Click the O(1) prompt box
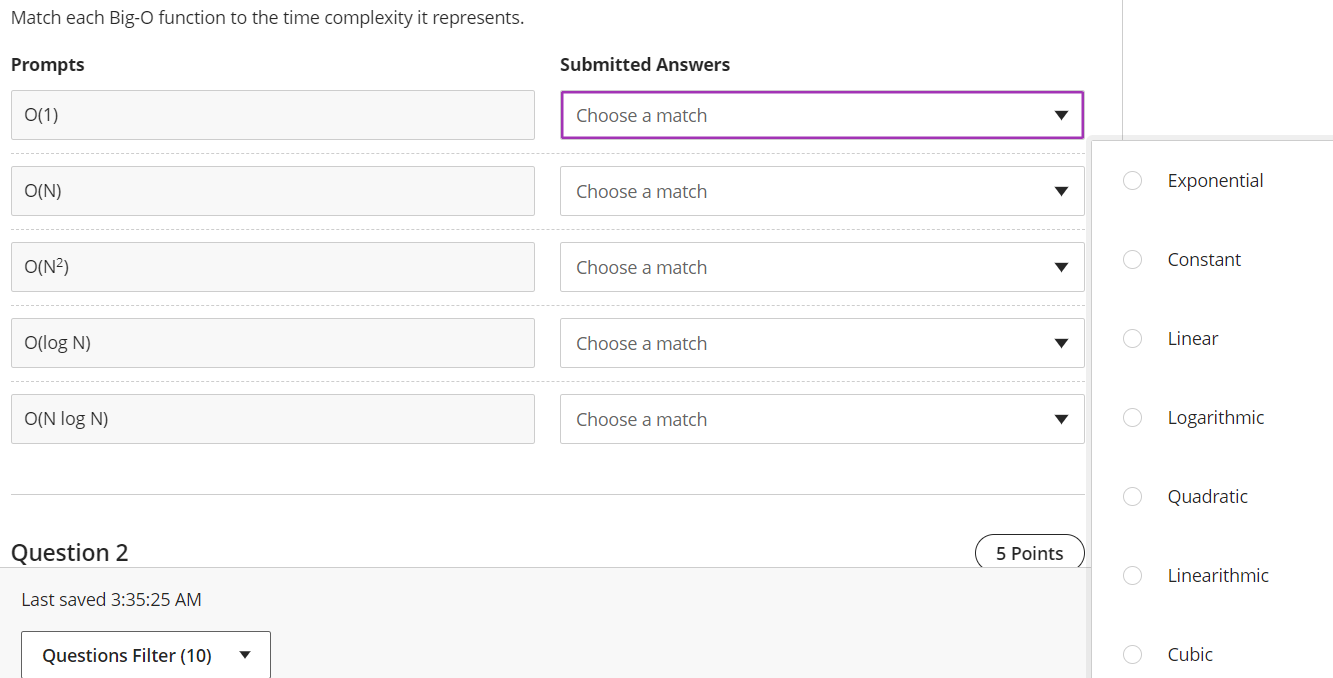This screenshot has height=678, width=1333. (x=272, y=115)
